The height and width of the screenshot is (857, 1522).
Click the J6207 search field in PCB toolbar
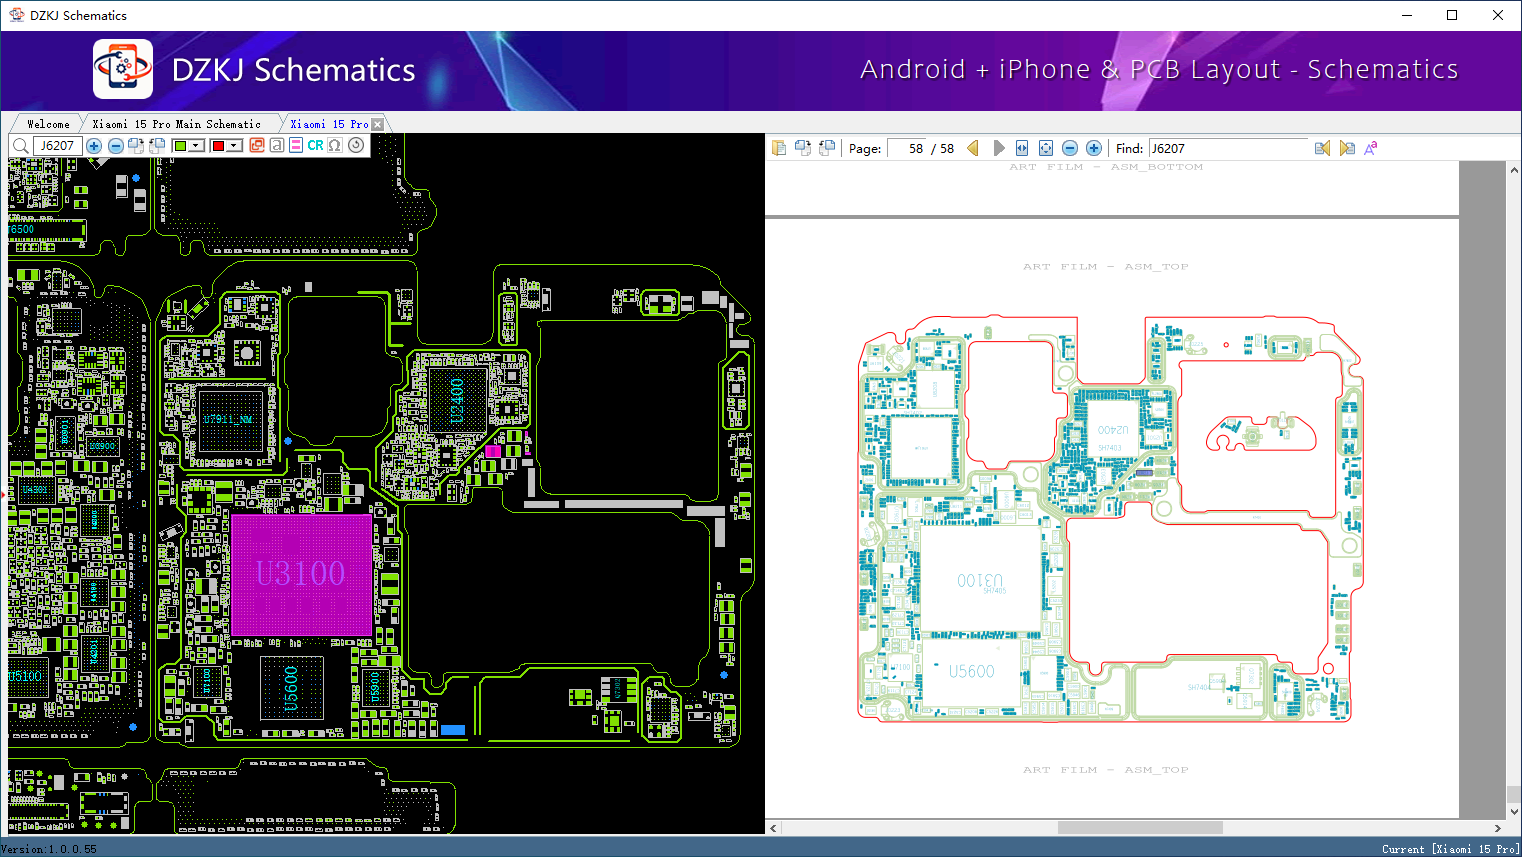(57, 146)
